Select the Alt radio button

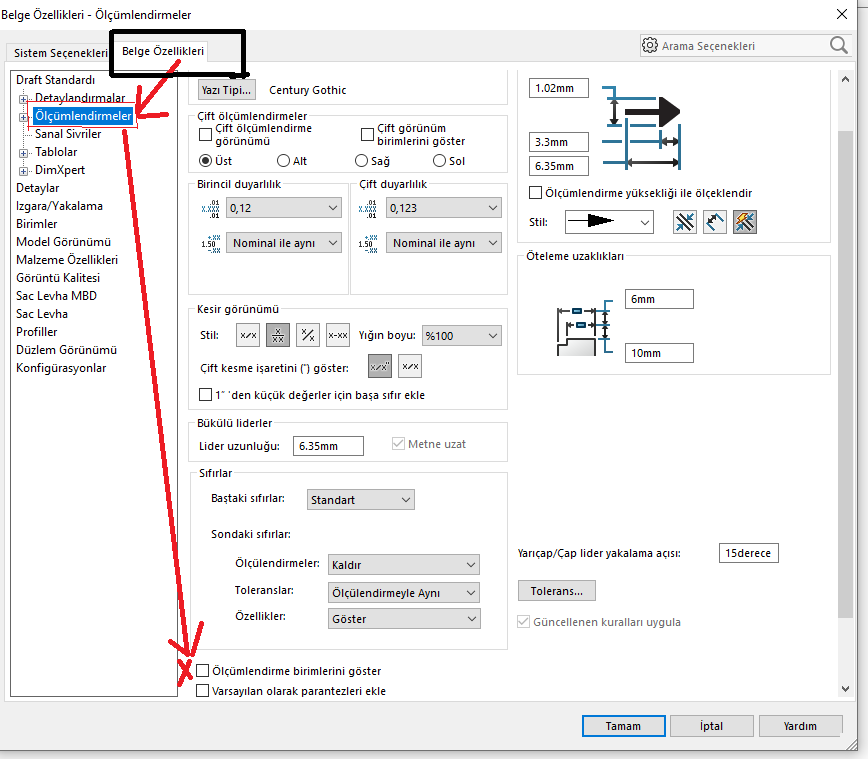click(284, 161)
